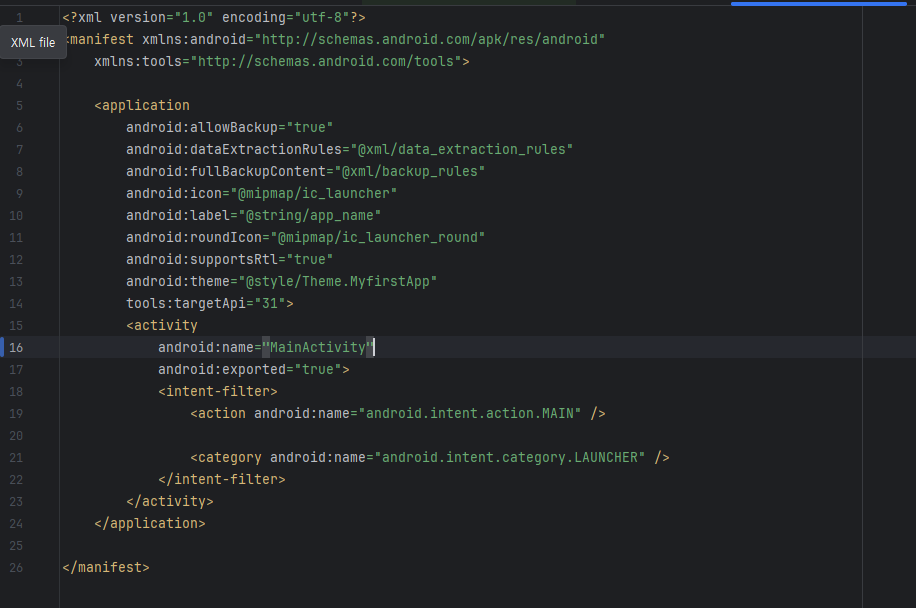The image size is (916, 608).
Task: Click line number 5 in the gutter
Action: click(x=19, y=106)
